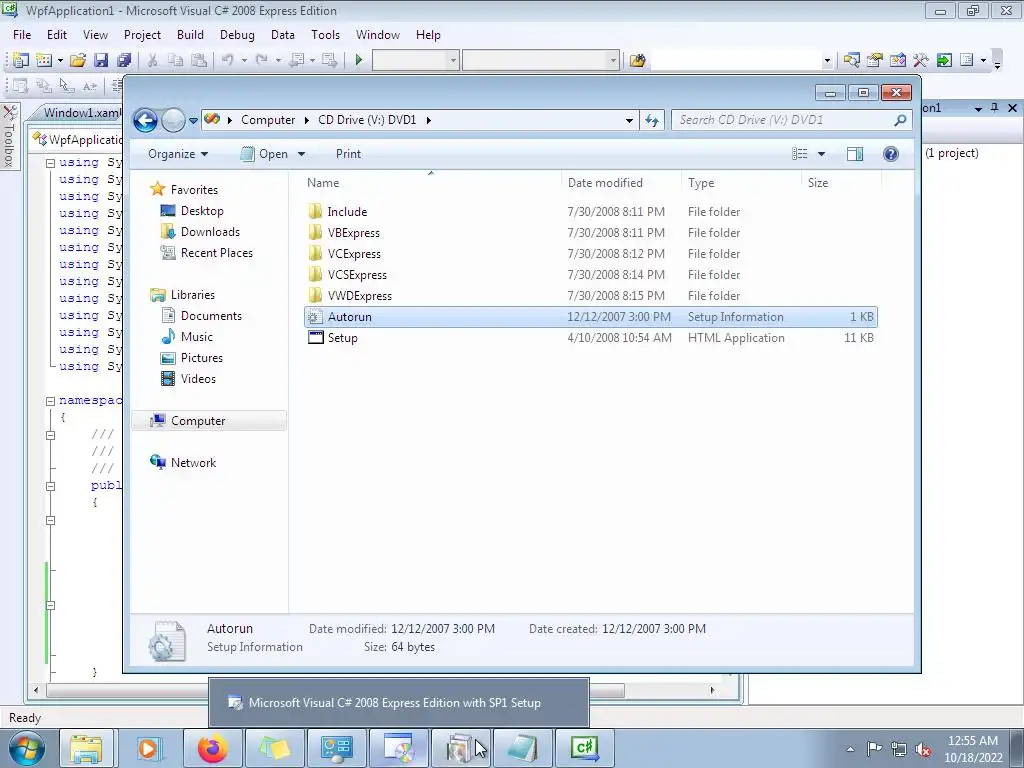
Task: Click the search magnifier in Explorer
Action: click(901, 120)
